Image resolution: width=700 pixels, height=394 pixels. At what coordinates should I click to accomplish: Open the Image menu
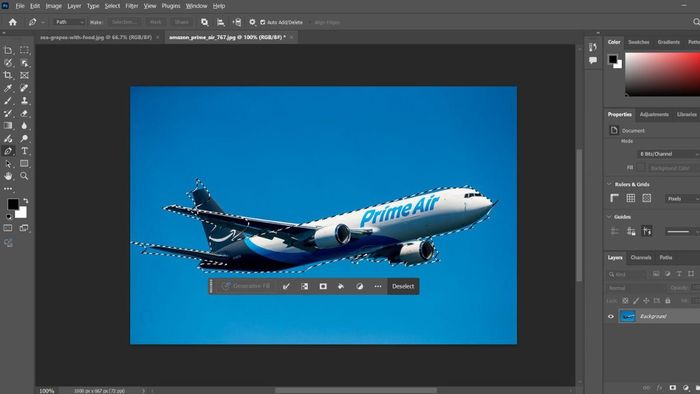[x=53, y=6]
